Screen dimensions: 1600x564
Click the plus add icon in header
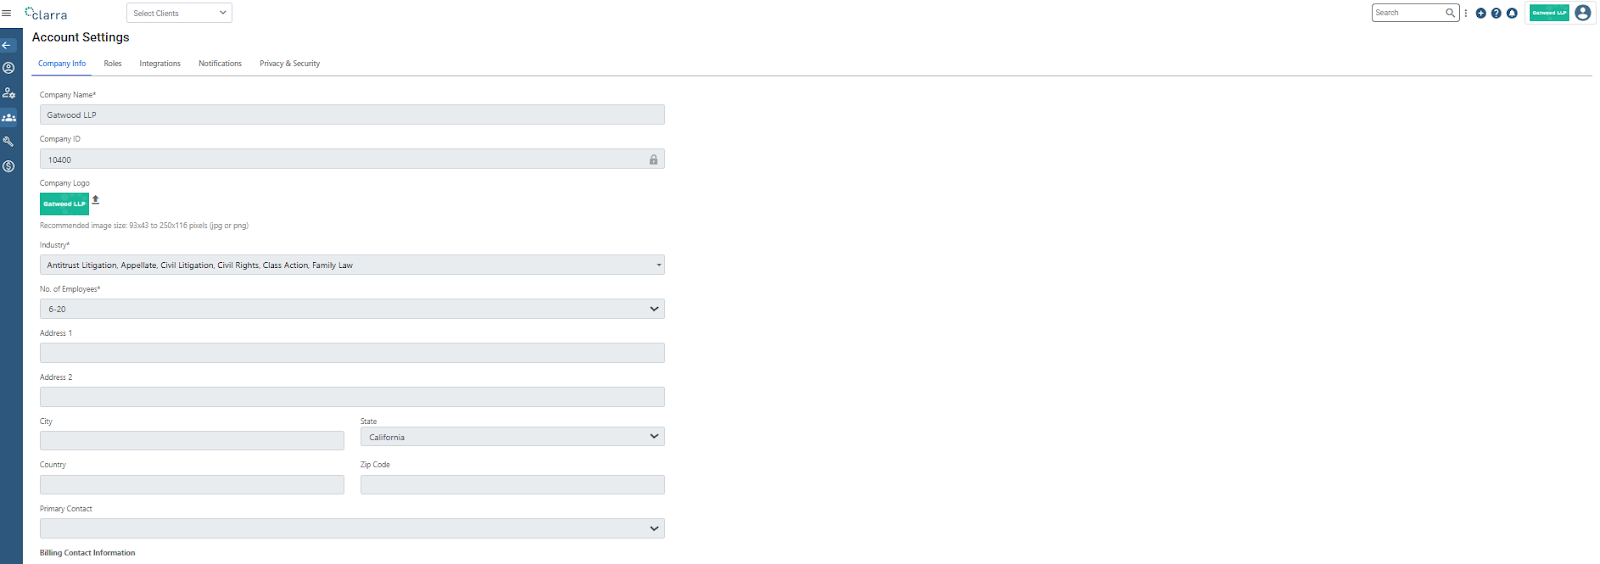1481,13
